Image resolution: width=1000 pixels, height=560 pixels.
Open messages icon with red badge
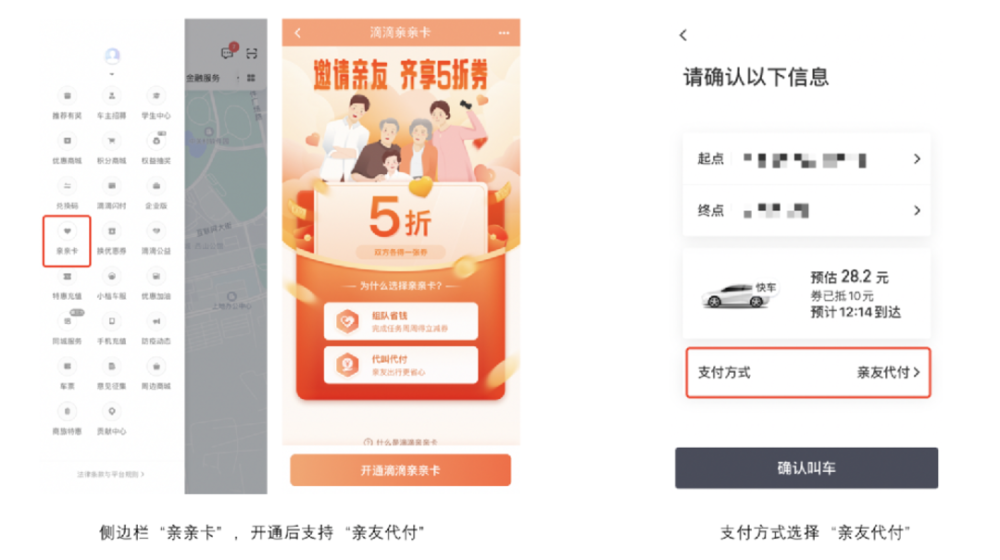click(x=228, y=52)
